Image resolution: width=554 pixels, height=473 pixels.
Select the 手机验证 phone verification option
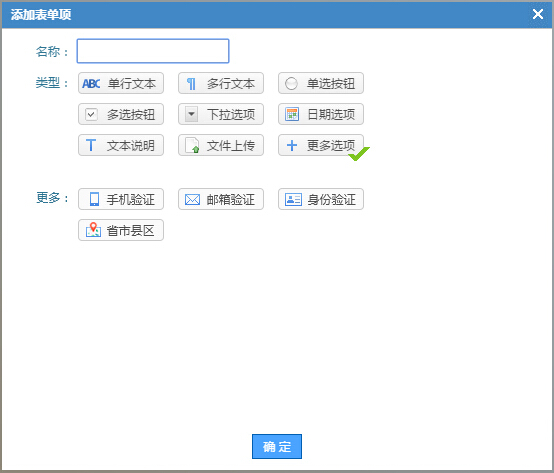click(121, 199)
